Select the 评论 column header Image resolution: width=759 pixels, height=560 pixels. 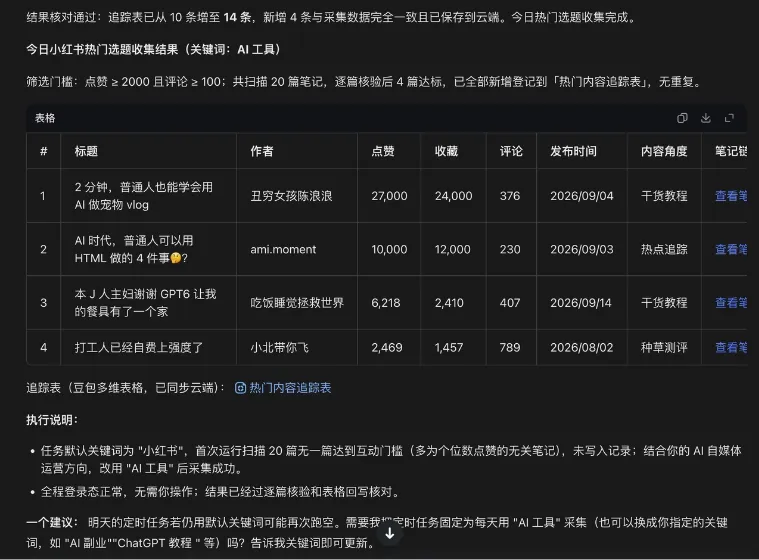[x=511, y=151]
